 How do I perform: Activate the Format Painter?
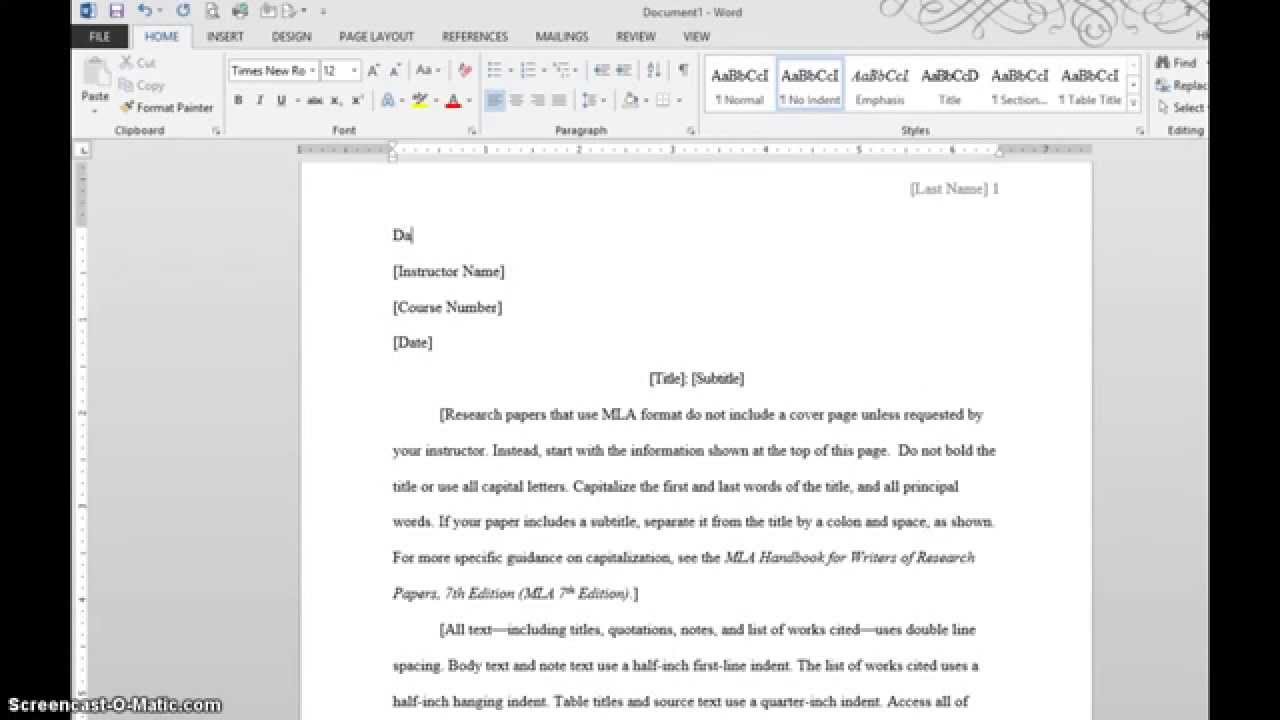click(x=166, y=107)
